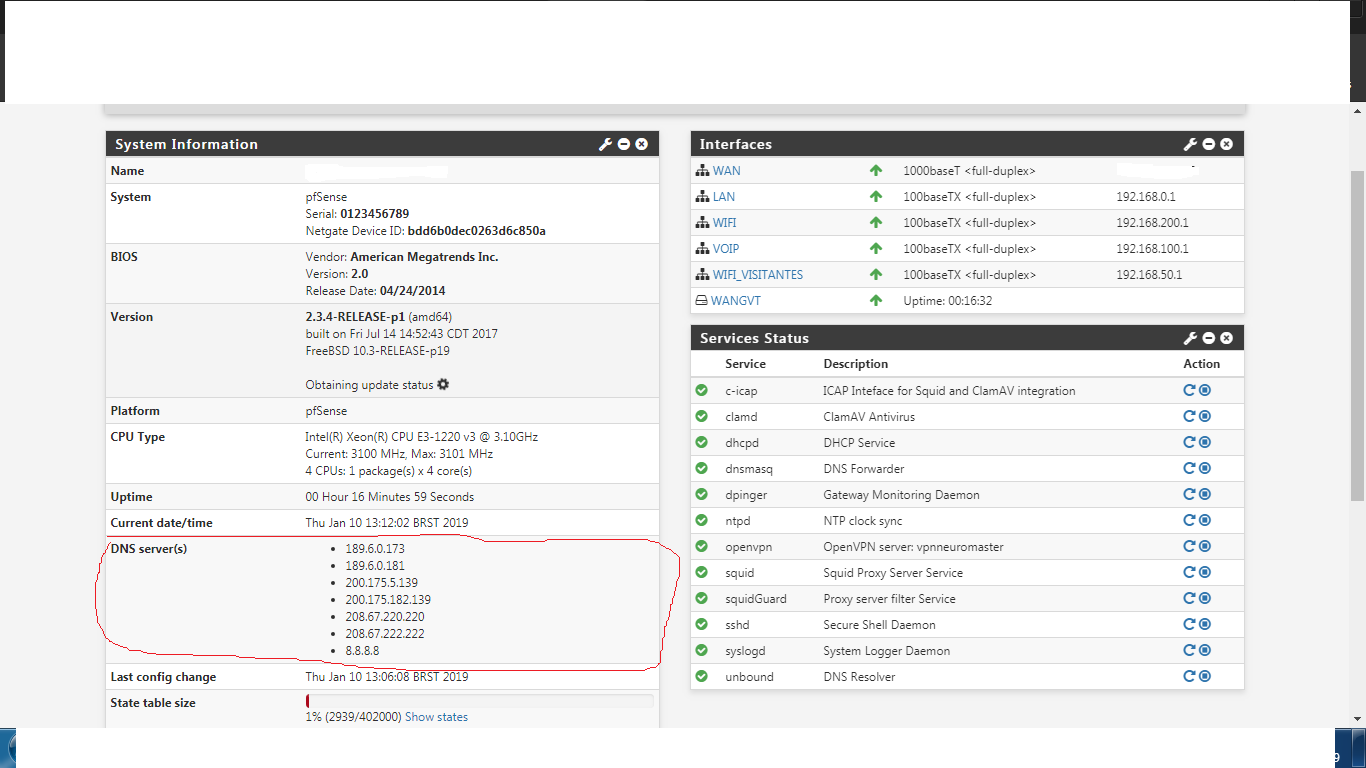Viewport: 1366px width, 768px height.
Task: Open the WAN interface link
Action: [x=726, y=171]
